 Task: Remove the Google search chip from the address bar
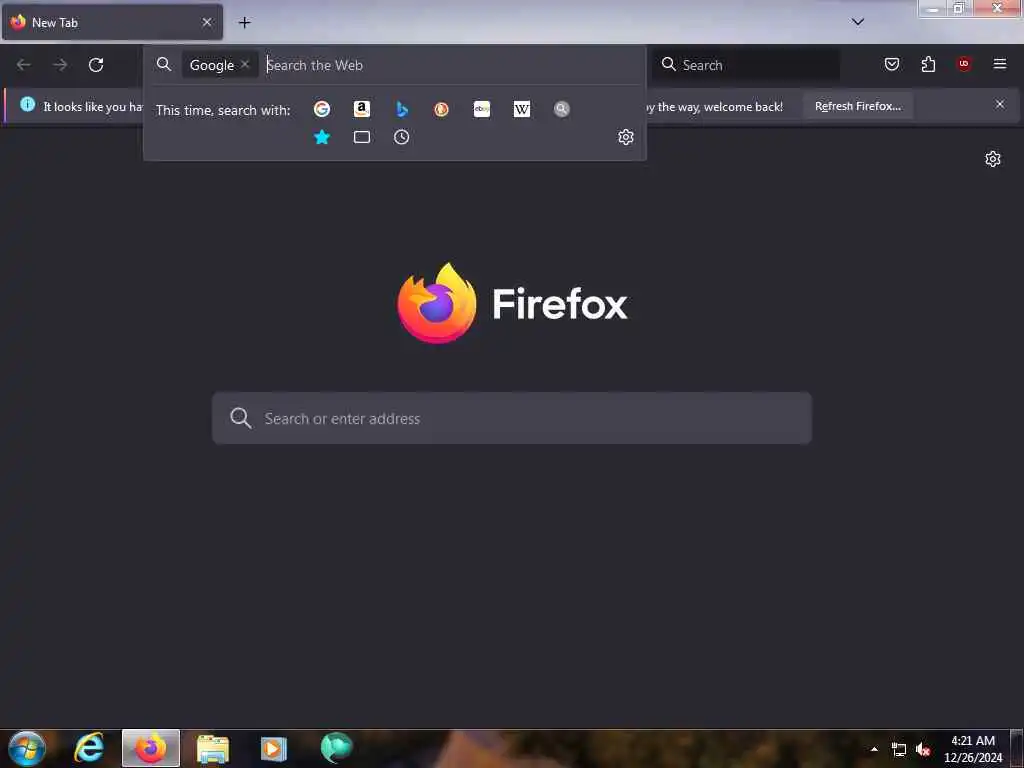[245, 64]
